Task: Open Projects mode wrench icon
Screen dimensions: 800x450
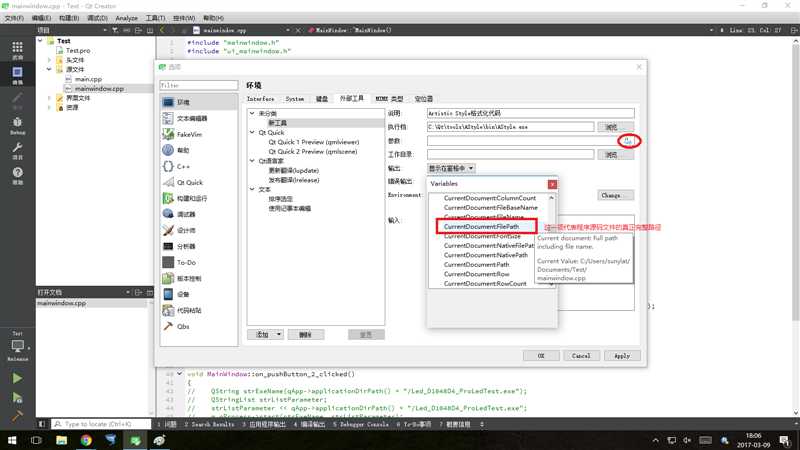Action: [17, 151]
